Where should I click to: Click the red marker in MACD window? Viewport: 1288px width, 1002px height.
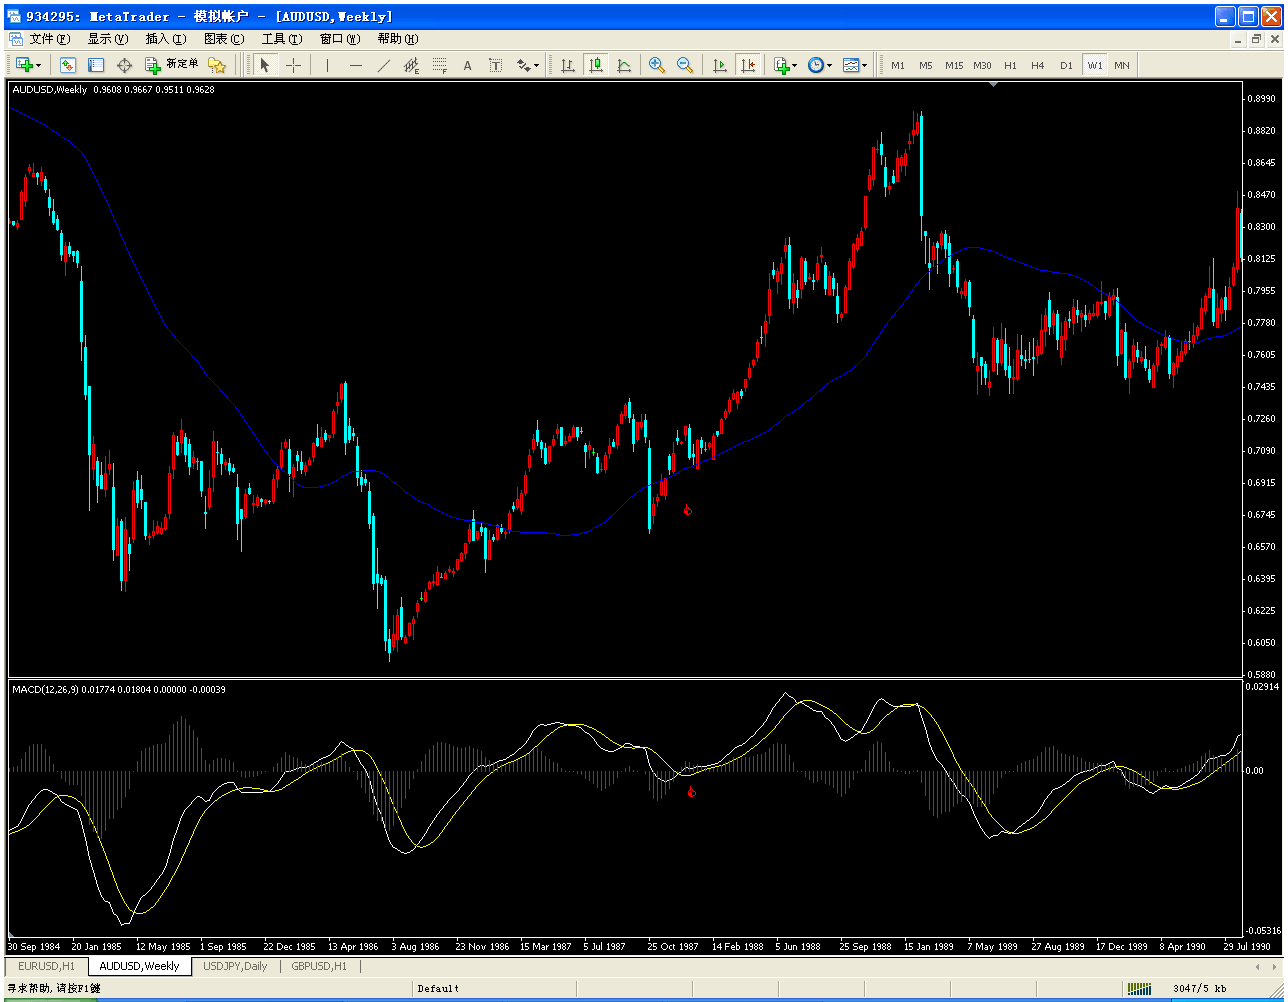coord(690,792)
